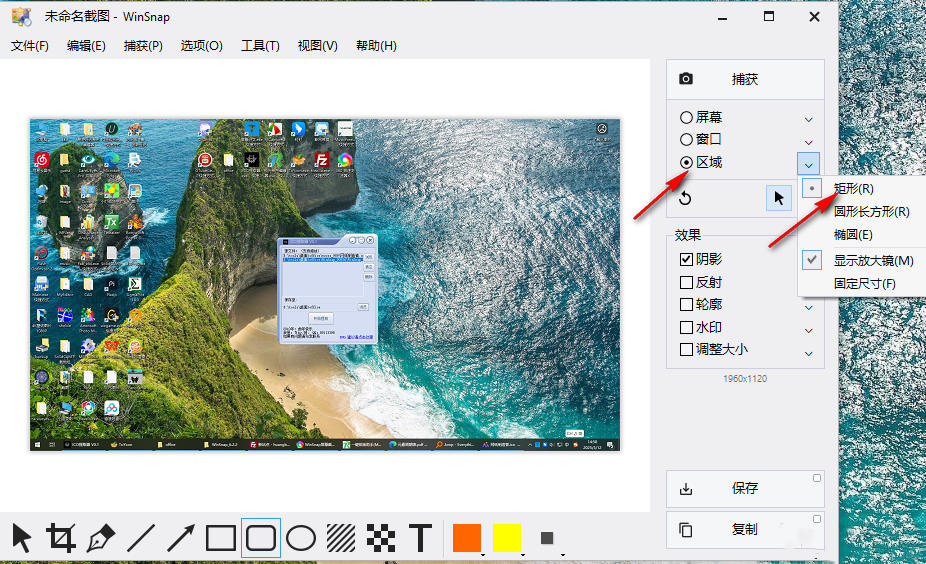Image resolution: width=926 pixels, height=564 pixels.
Task: Open the View (视图) menu
Action: point(318,45)
